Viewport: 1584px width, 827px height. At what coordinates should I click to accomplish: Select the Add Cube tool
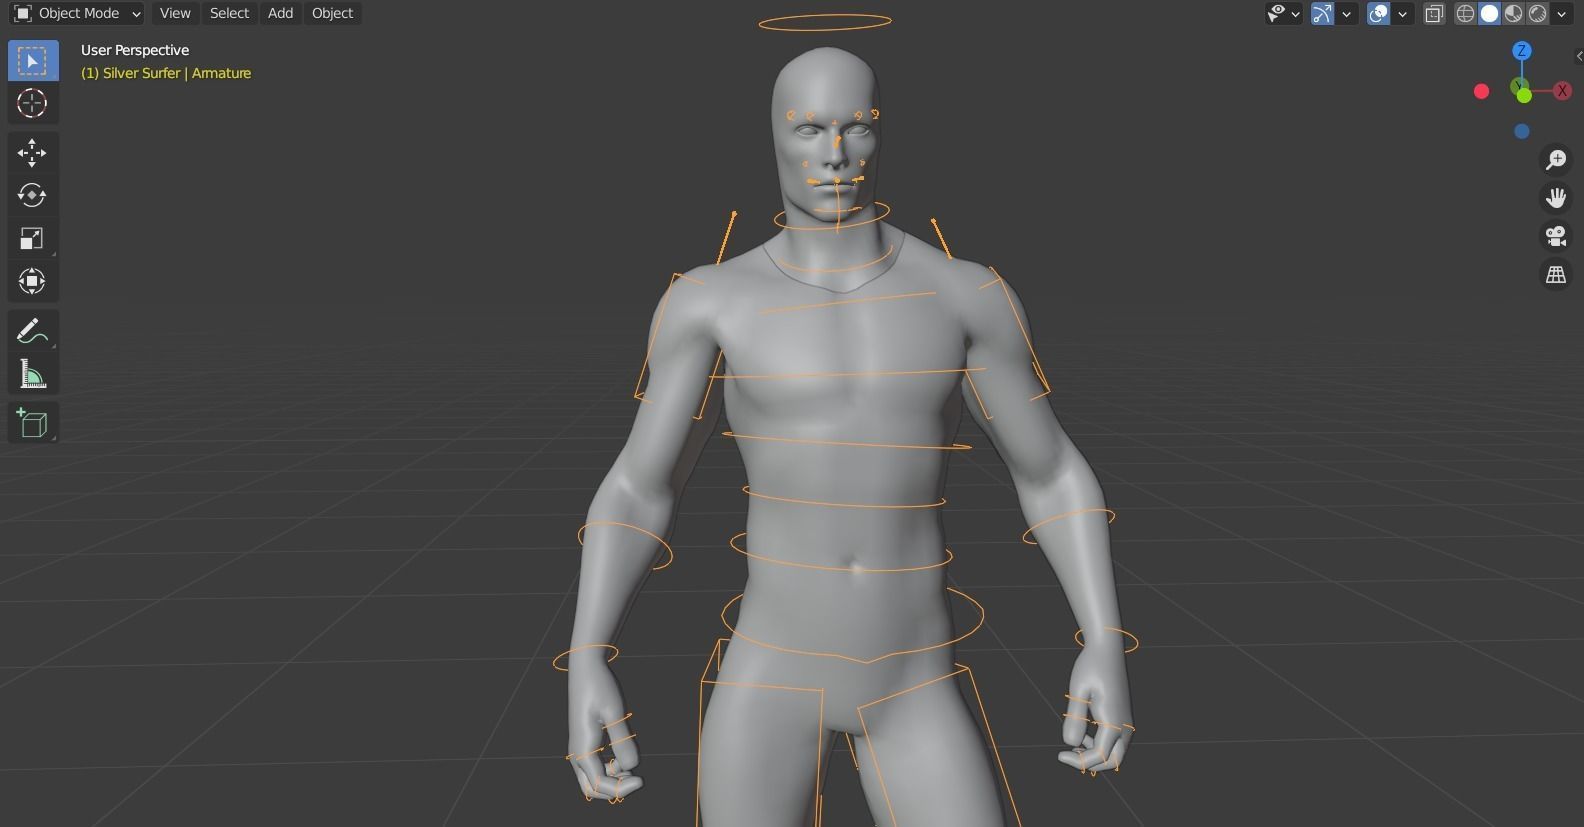[33, 423]
